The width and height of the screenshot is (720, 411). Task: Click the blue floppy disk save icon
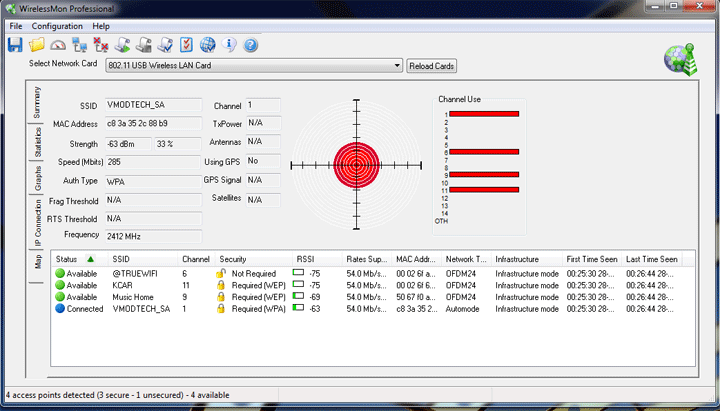(15, 45)
